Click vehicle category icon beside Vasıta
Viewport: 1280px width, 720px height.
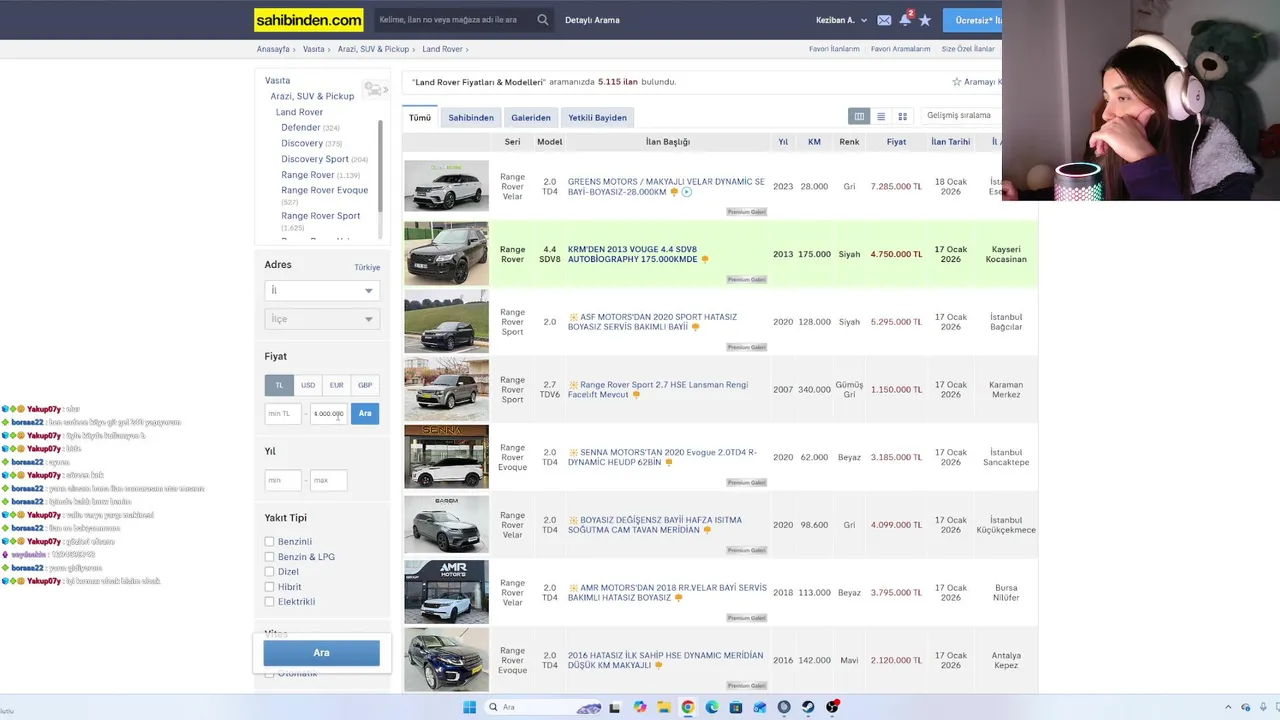pyautogui.click(x=376, y=89)
